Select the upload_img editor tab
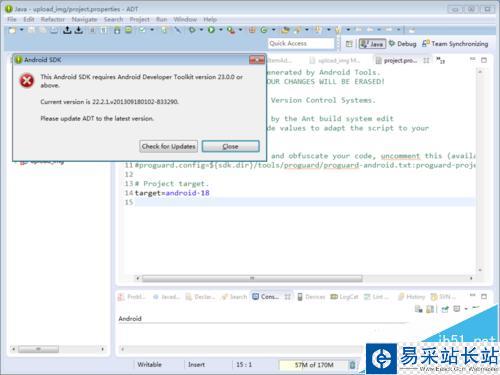The height and width of the screenshot is (375, 500). [x=335, y=61]
